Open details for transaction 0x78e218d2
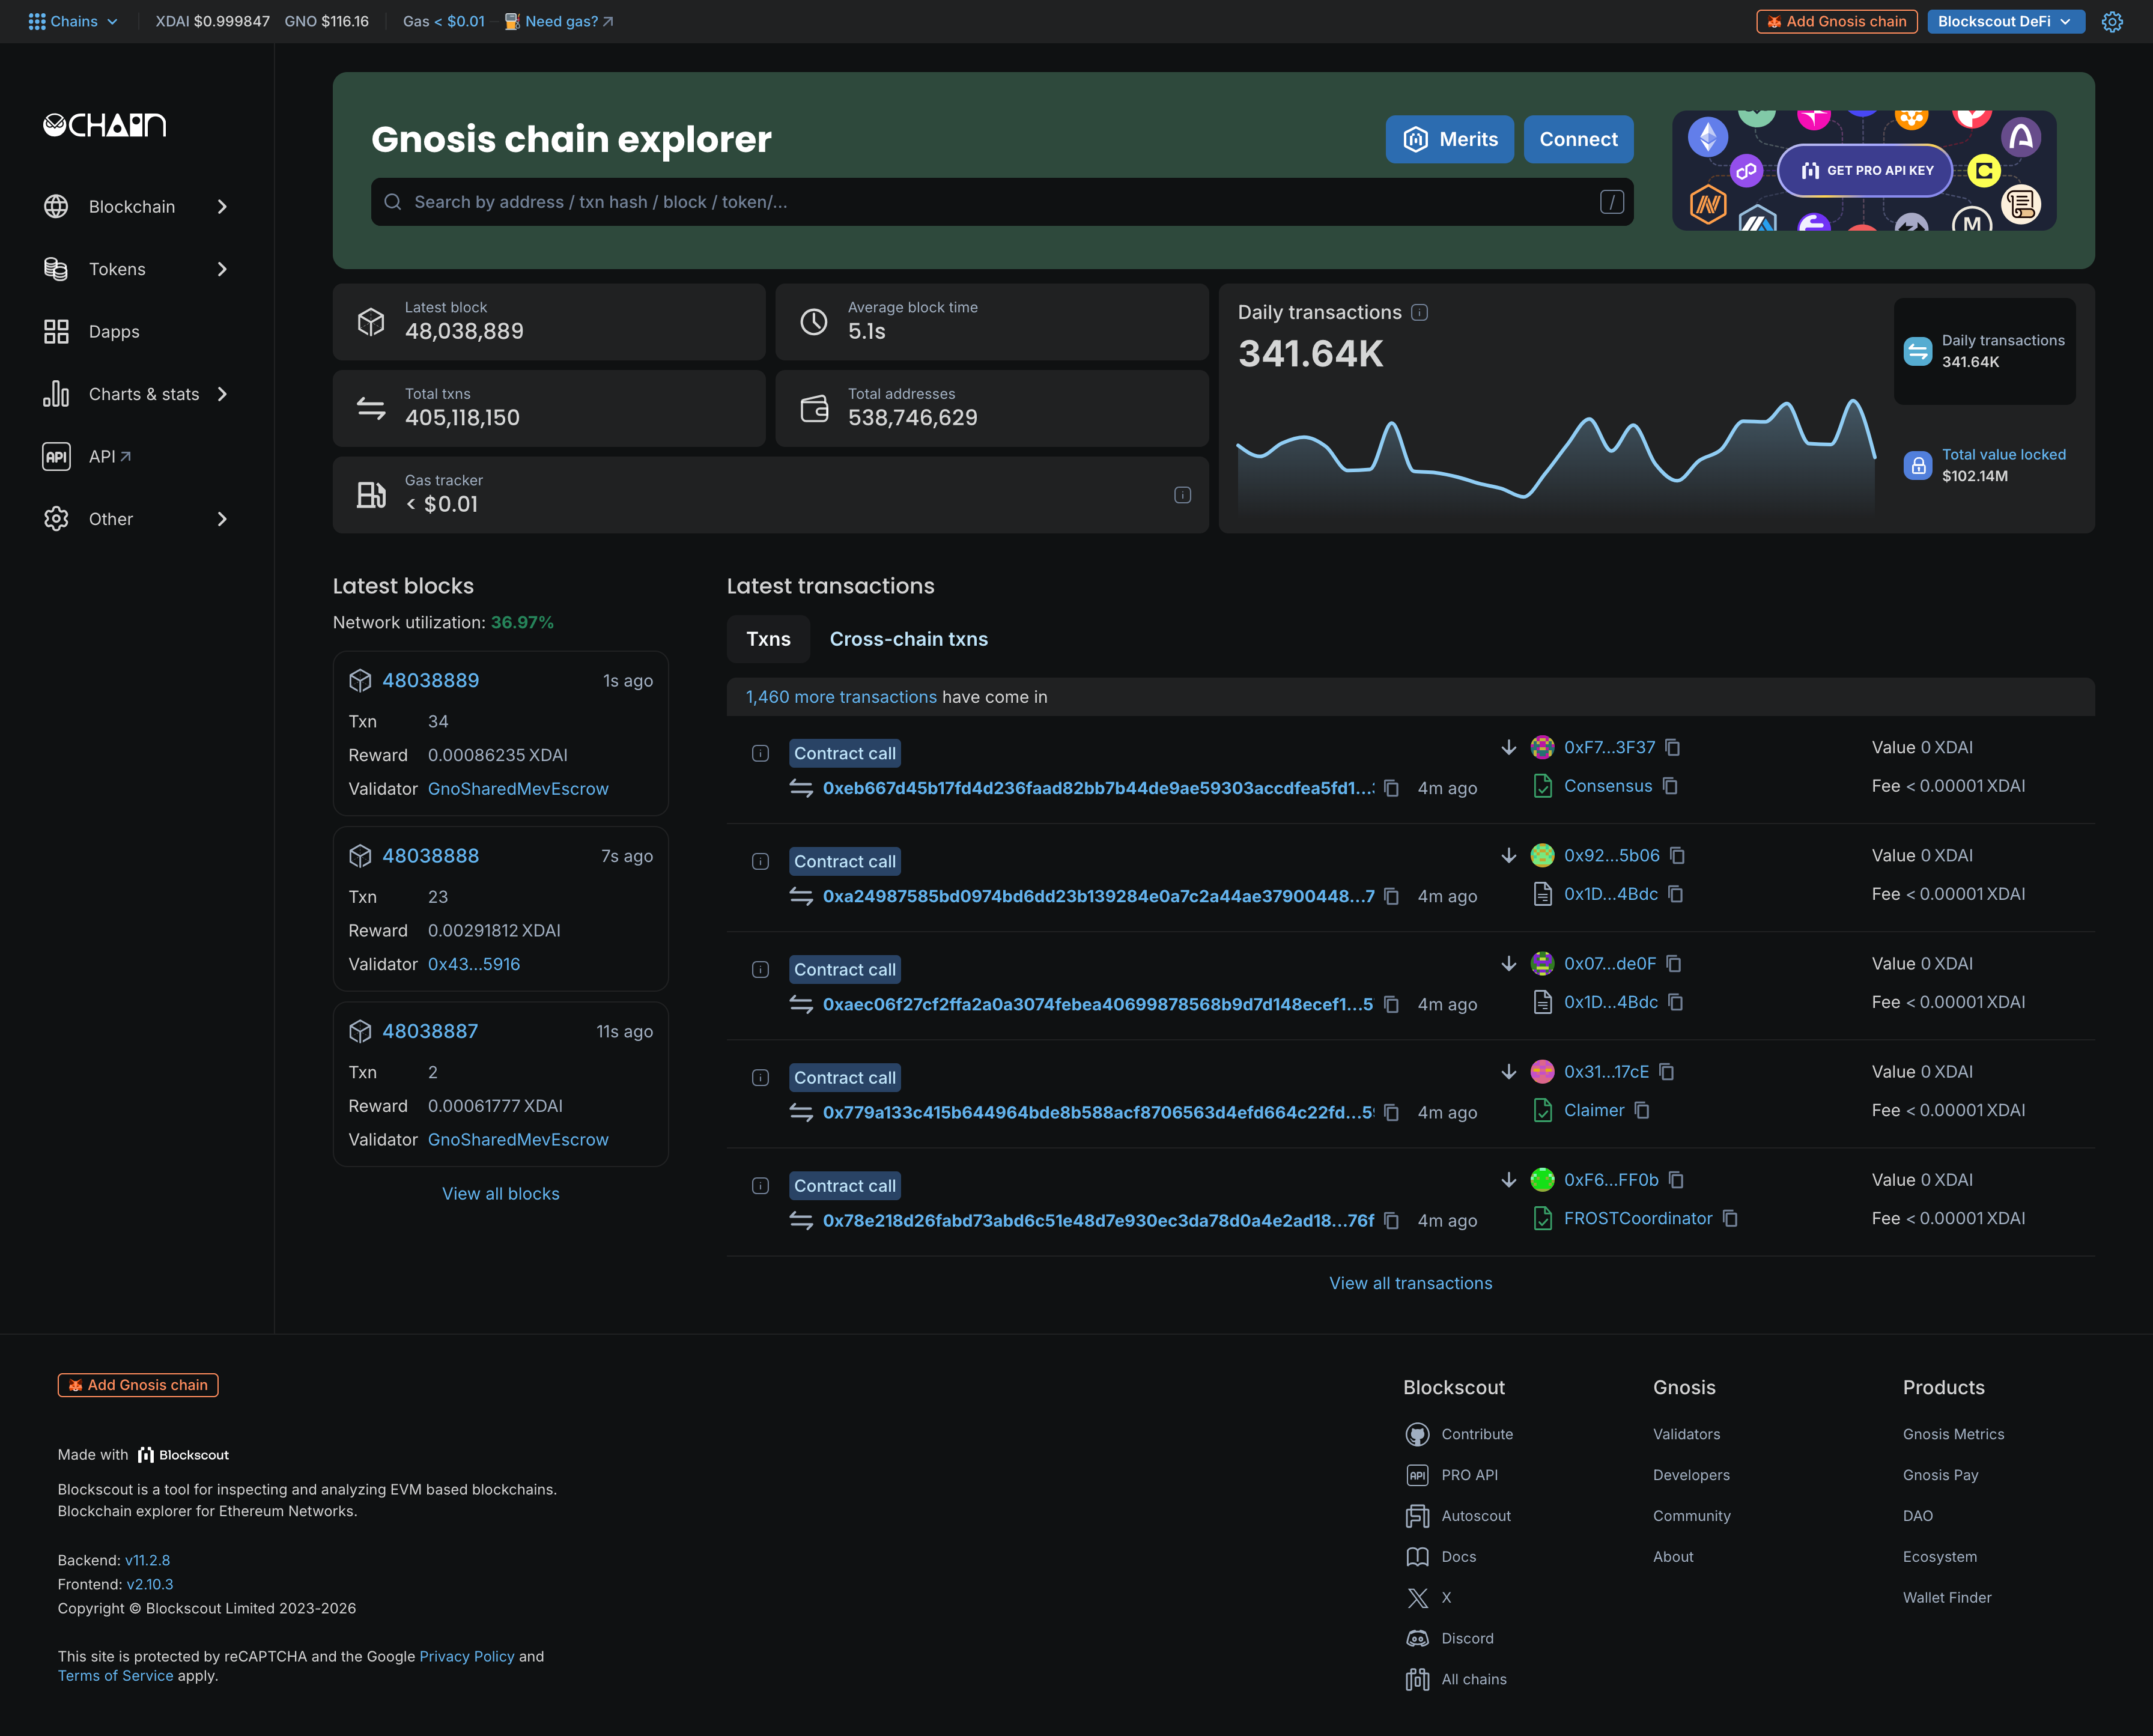2153x1736 pixels. (760, 1185)
